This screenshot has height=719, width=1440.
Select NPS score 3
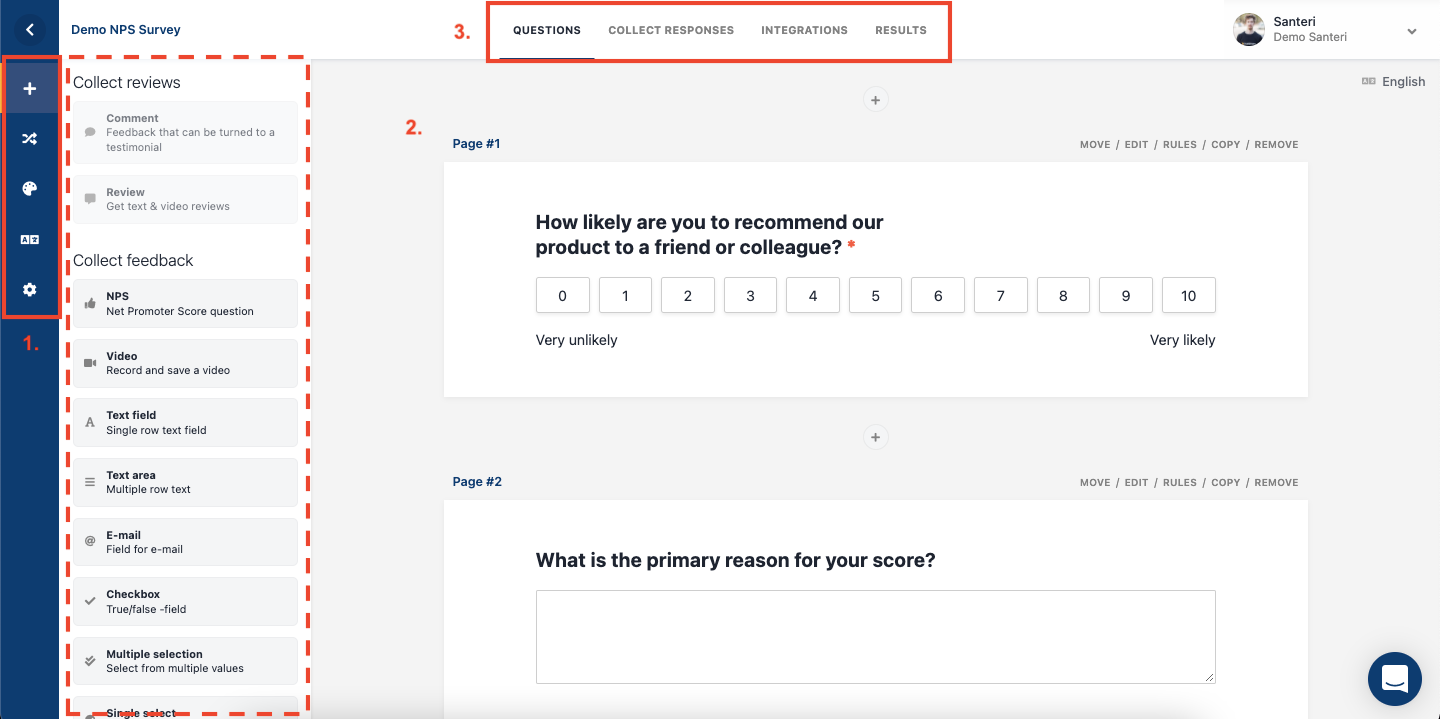(x=750, y=295)
